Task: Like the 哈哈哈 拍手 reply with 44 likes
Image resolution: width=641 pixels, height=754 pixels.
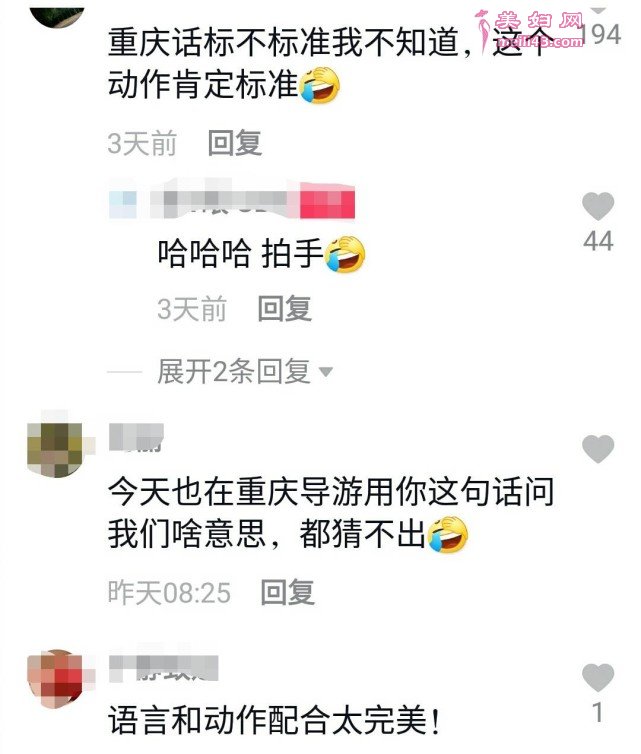Action: 598,206
